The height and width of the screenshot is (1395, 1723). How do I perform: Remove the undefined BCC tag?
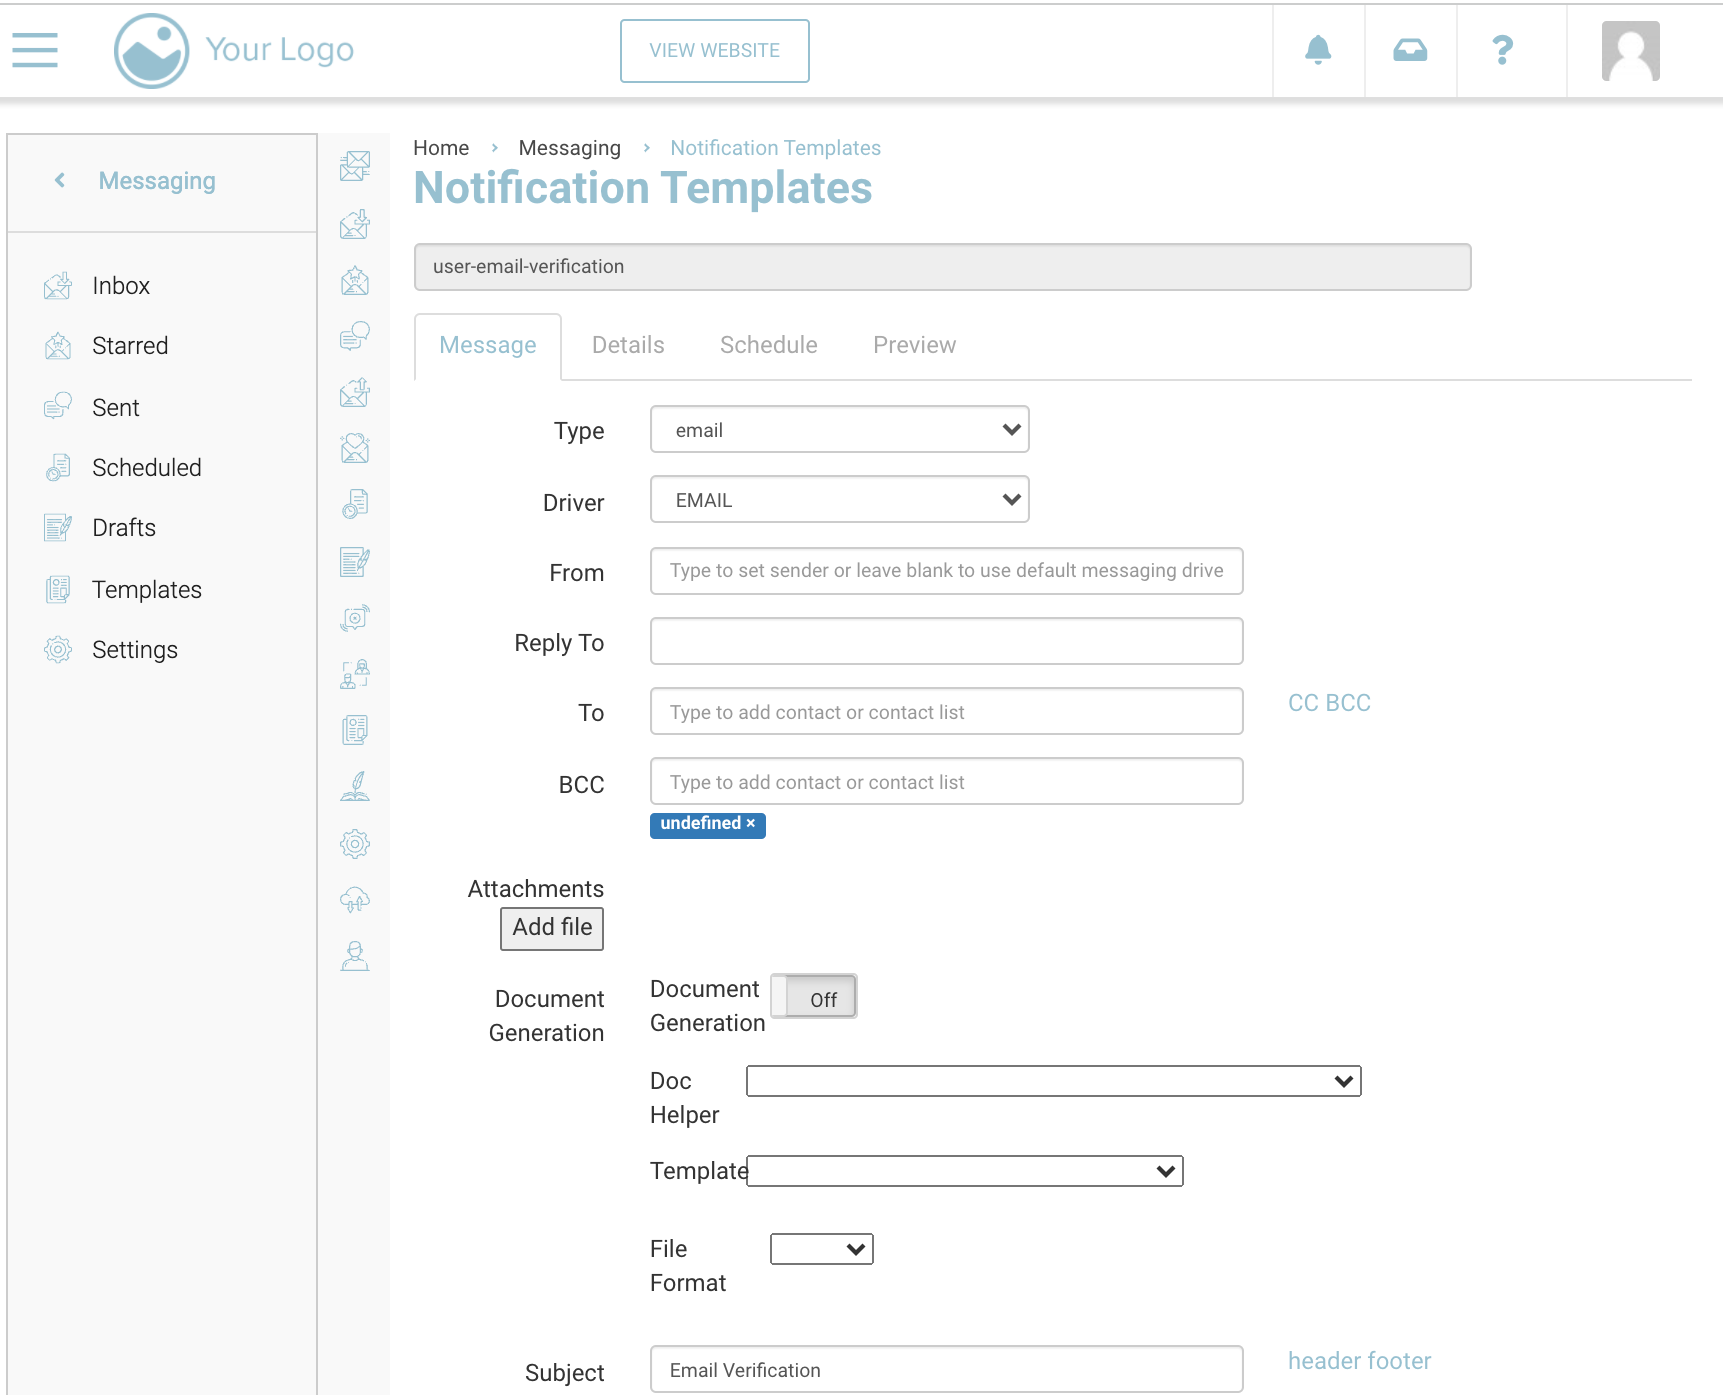pyautogui.click(x=751, y=823)
